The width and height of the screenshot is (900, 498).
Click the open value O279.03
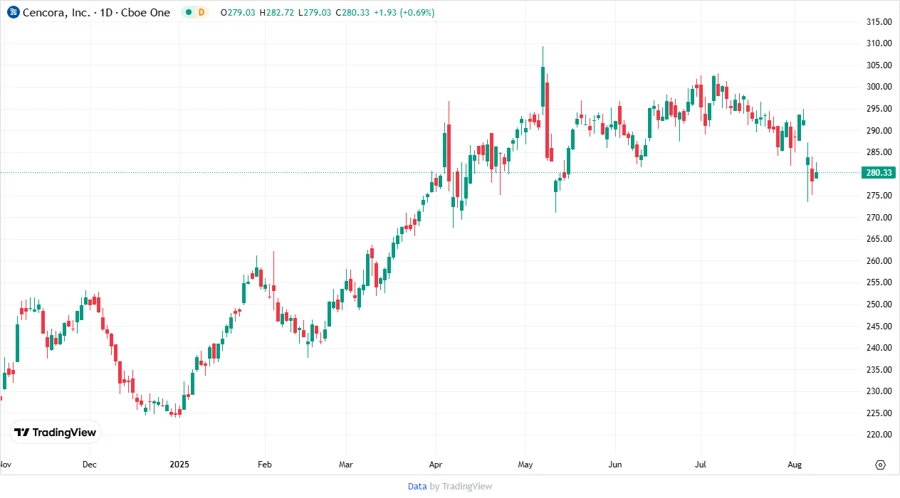238,12
